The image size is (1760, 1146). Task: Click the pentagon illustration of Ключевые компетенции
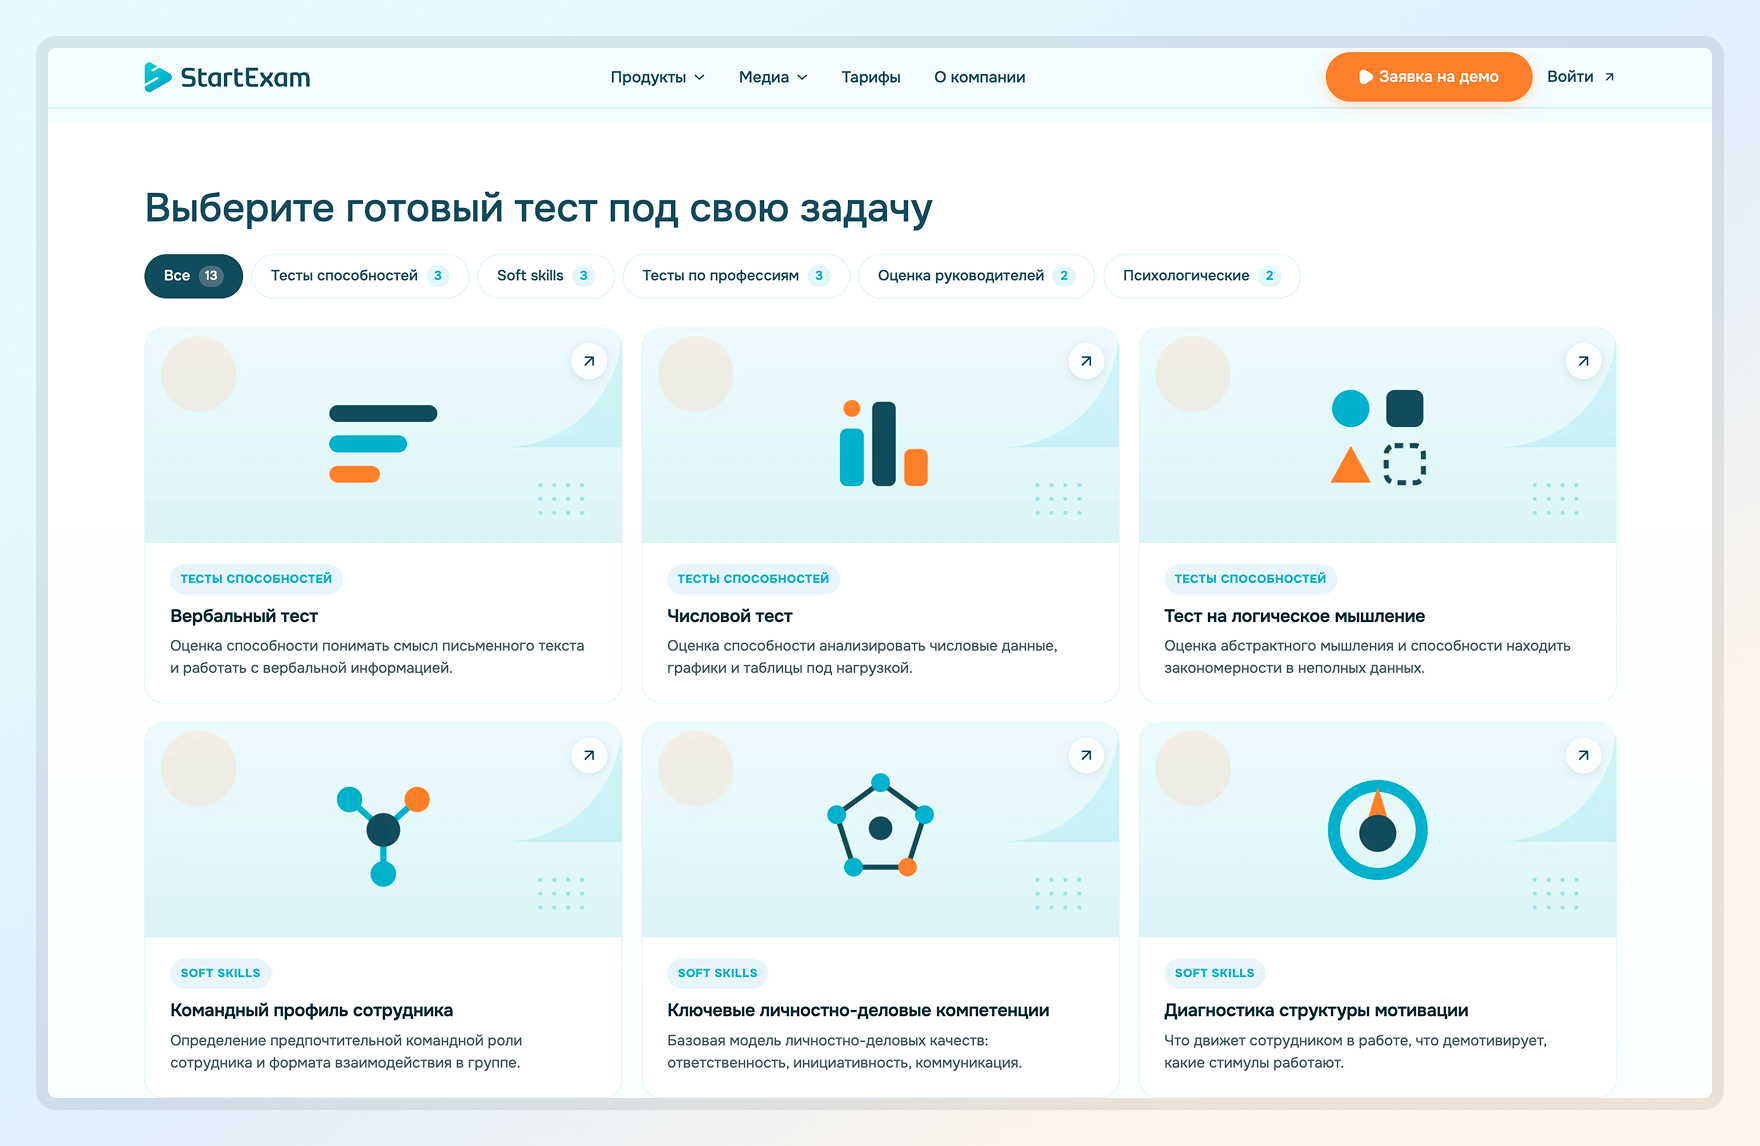[x=880, y=825]
